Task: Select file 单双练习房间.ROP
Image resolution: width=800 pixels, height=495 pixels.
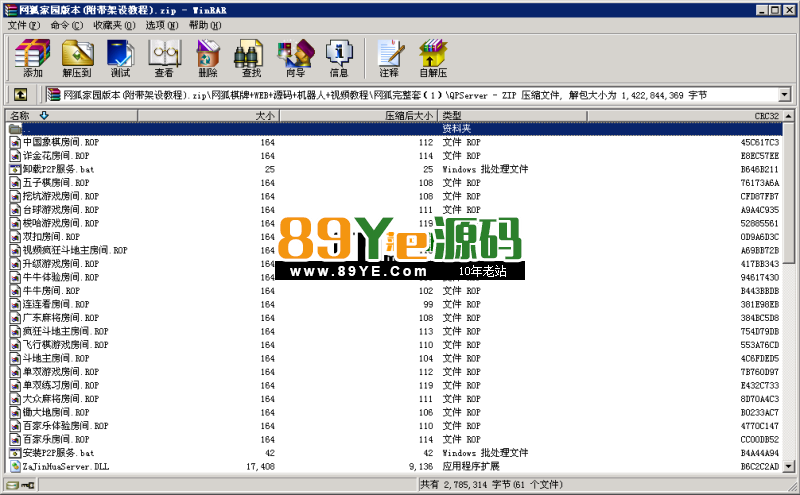Action: coord(61,385)
